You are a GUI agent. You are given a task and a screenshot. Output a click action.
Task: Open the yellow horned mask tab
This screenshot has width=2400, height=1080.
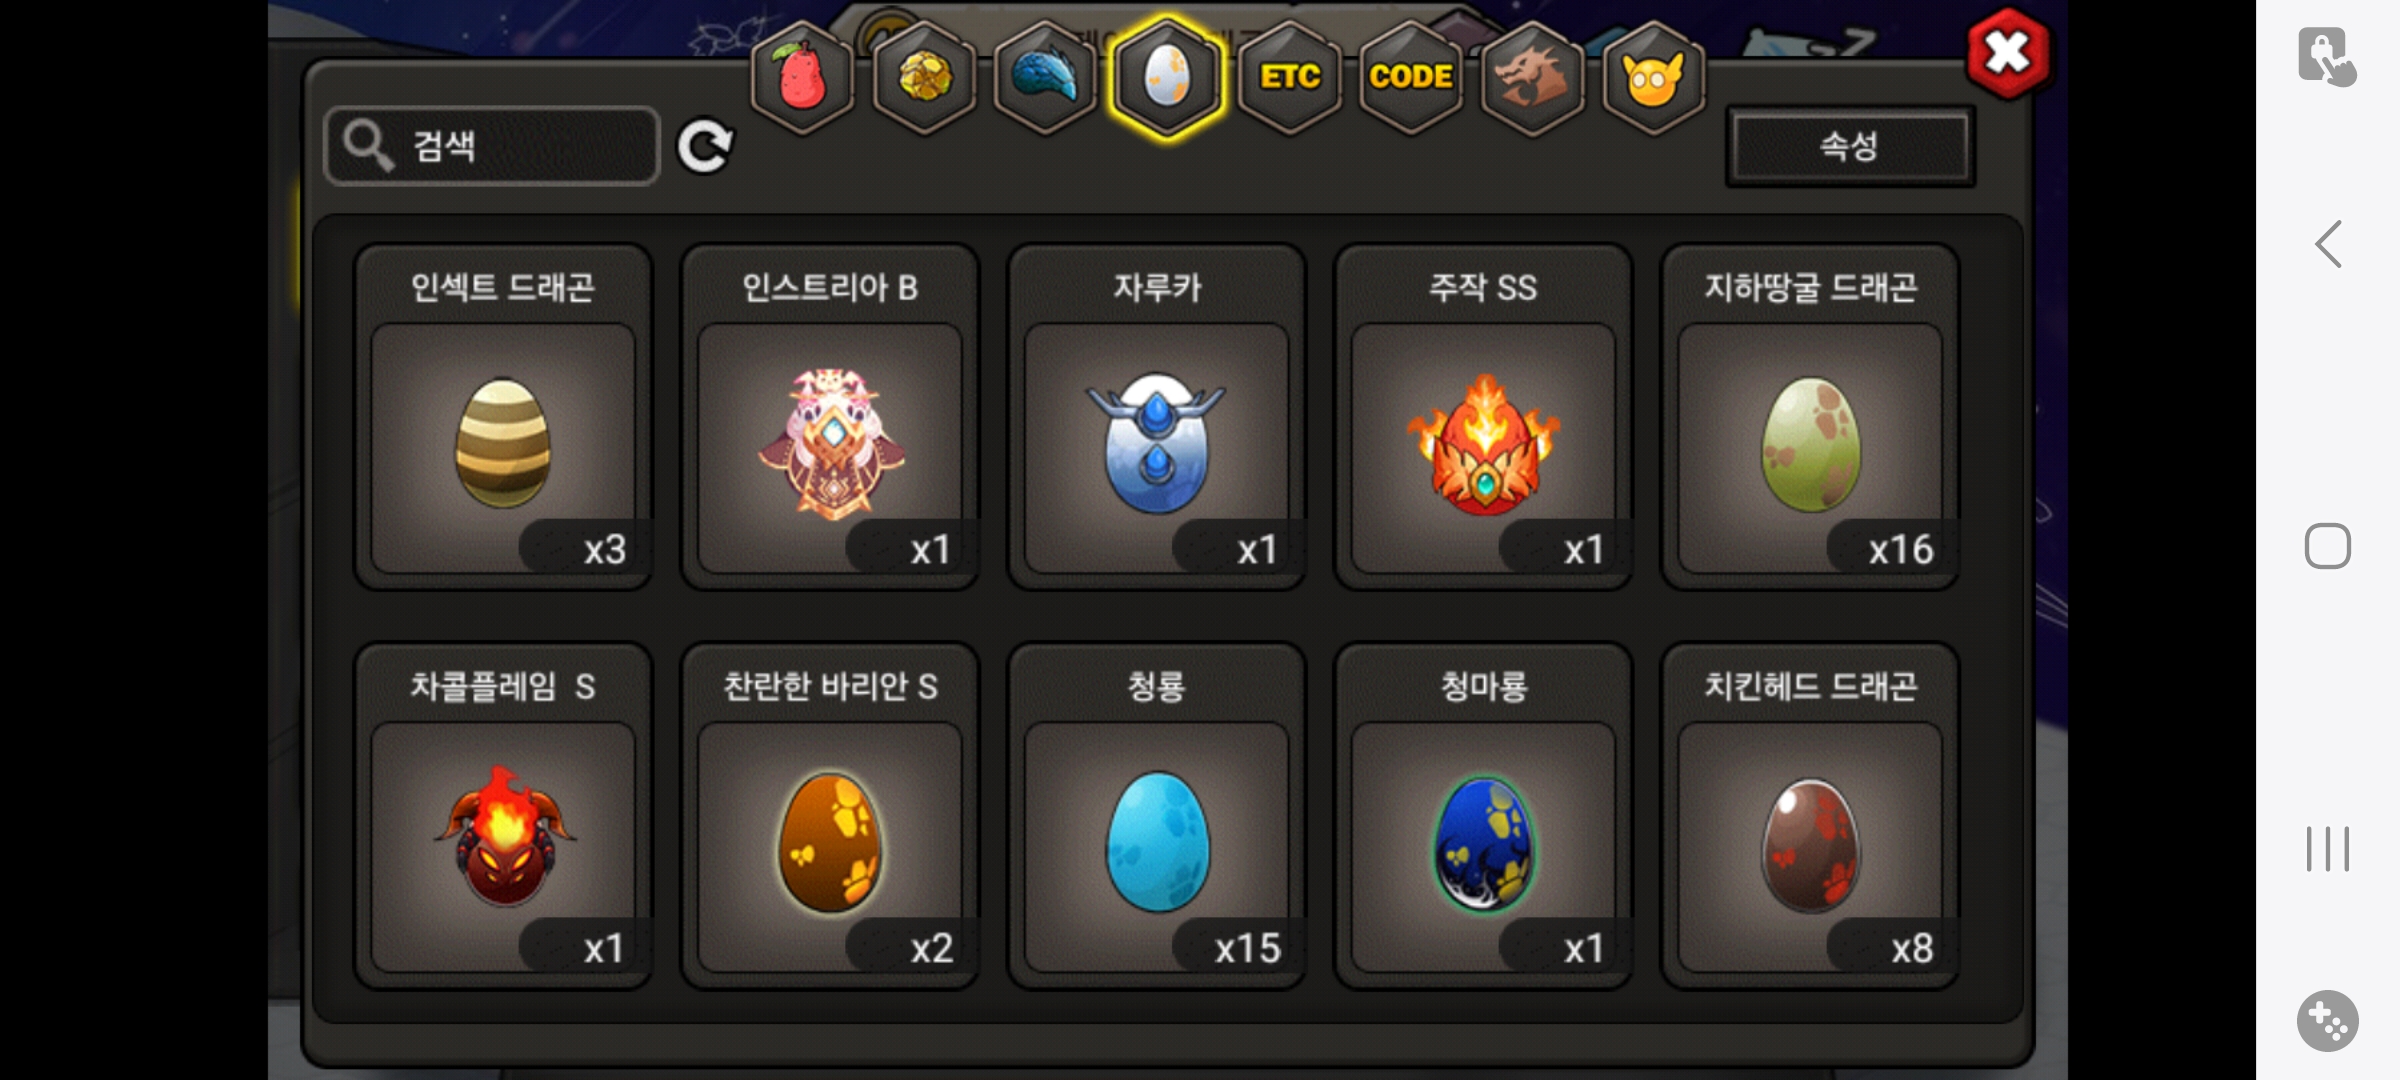coord(1654,77)
